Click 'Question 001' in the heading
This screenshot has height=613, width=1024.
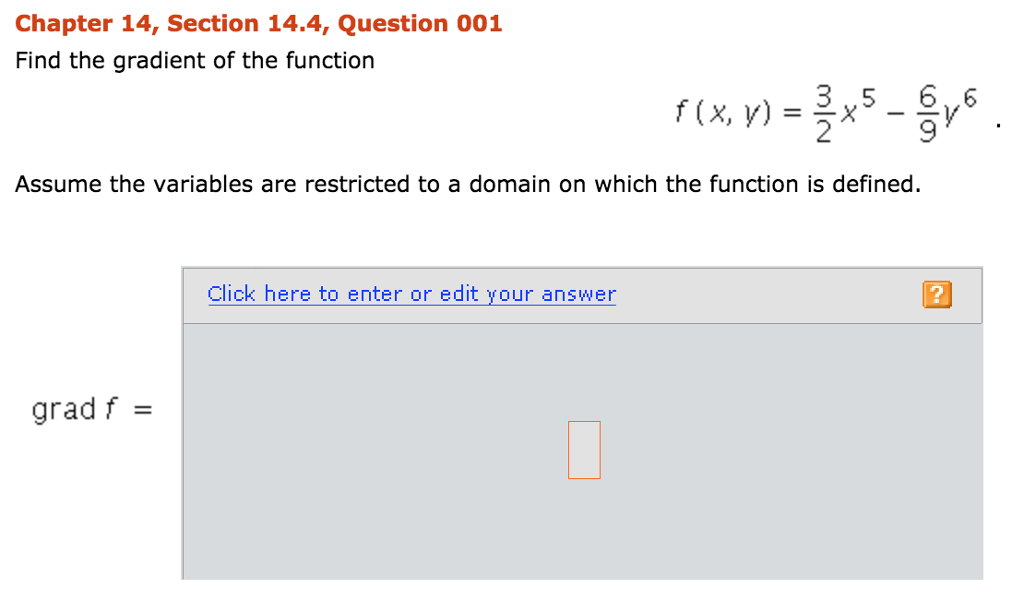click(x=421, y=23)
